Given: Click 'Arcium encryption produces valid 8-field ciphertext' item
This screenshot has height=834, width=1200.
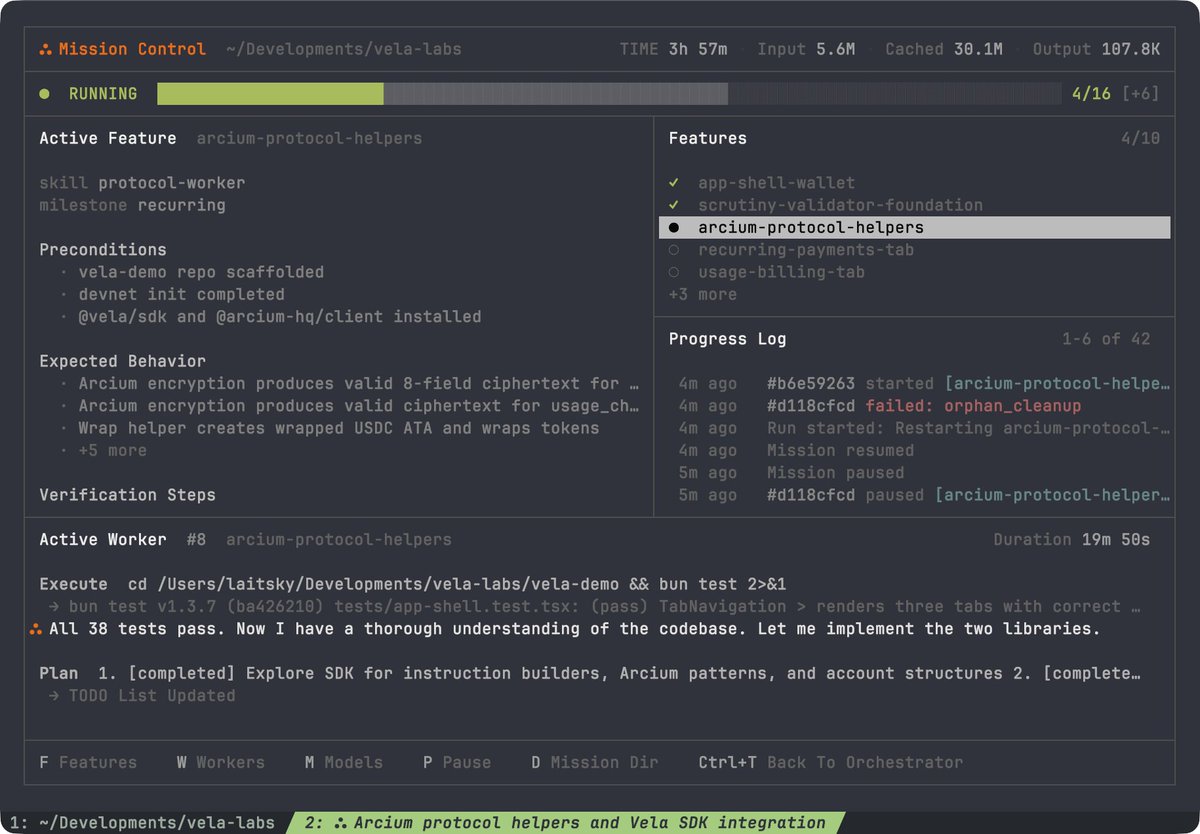Looking at the screenshot, I should [359, 384].
